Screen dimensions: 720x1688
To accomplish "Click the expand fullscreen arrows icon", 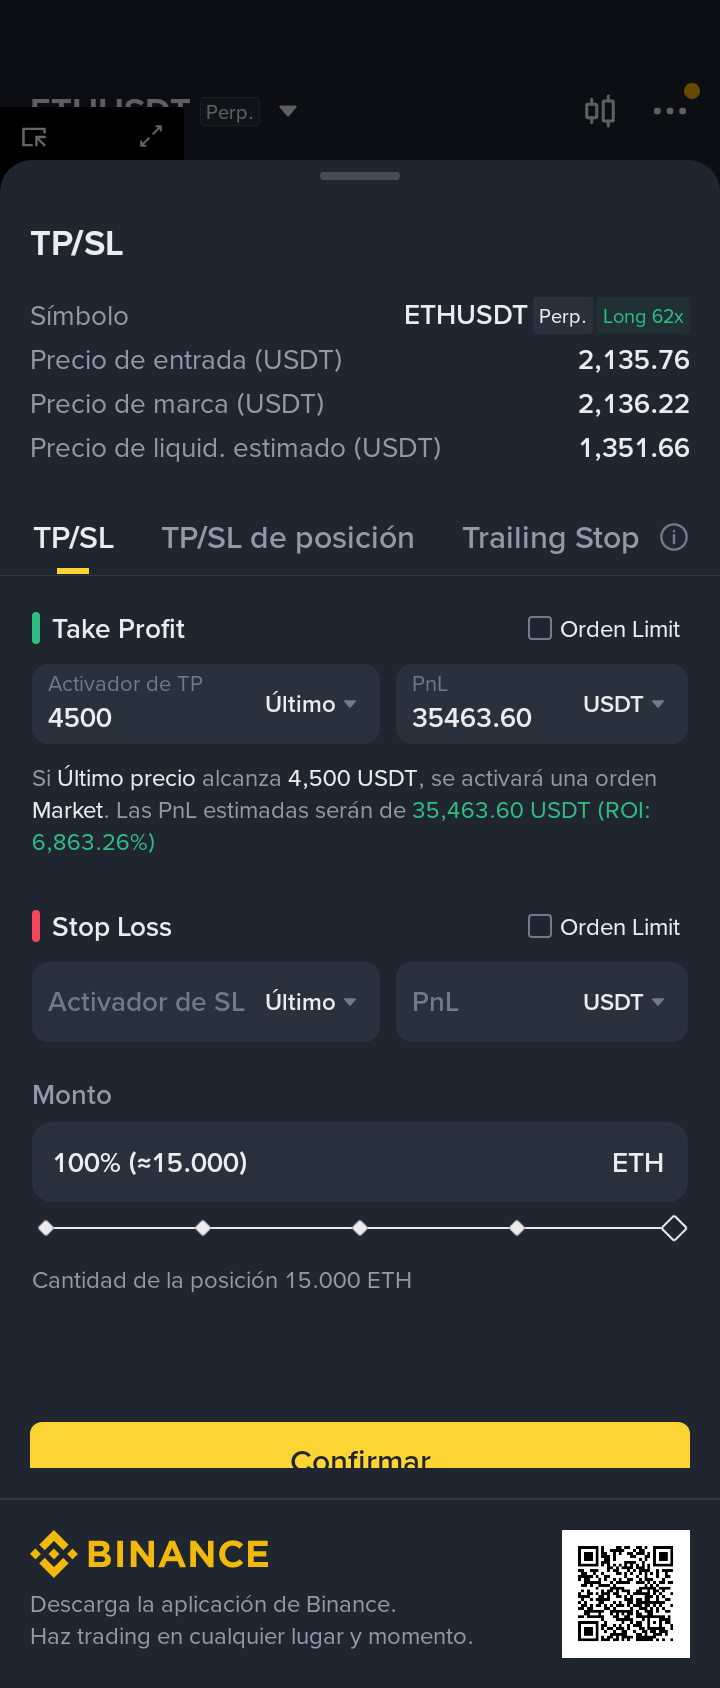I will click(x=151, y=136).
